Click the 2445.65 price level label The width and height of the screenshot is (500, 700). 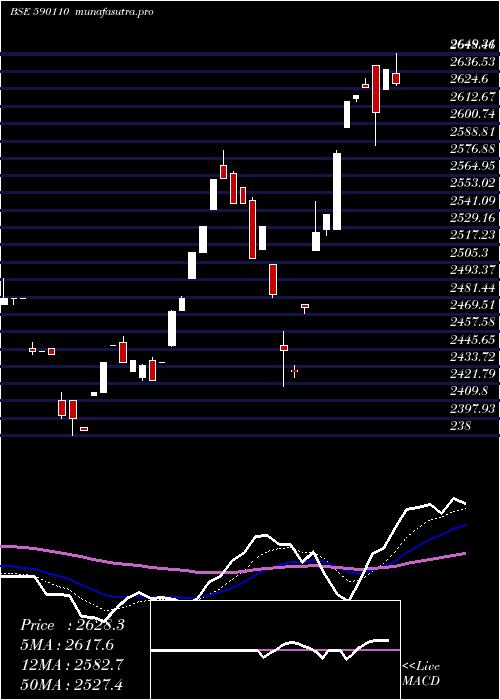tap(472, 340)
